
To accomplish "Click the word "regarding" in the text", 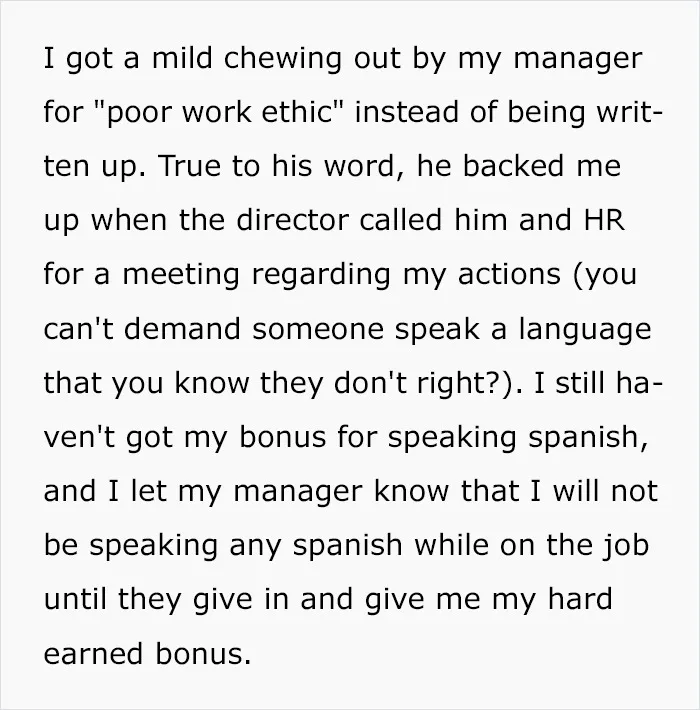I will [321, 275].
